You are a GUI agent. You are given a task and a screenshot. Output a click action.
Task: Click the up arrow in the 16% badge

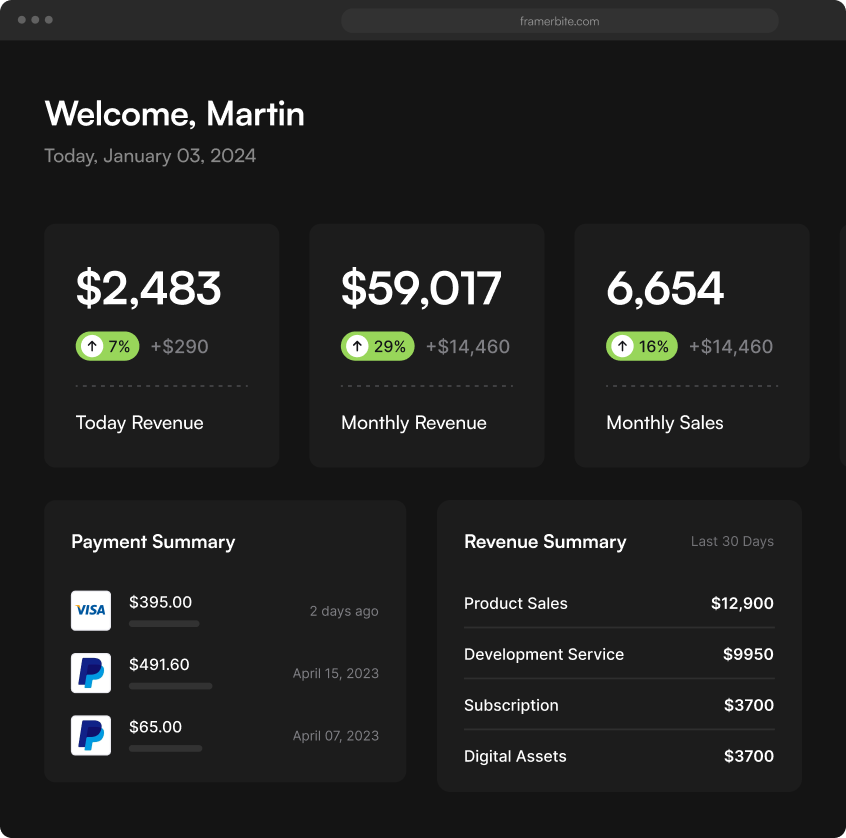pos(622,346)
